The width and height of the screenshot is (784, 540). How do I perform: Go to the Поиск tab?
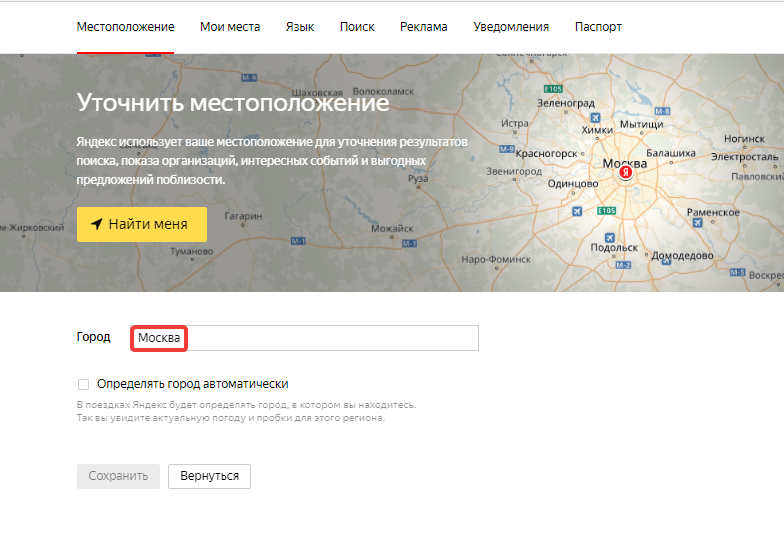357,27
